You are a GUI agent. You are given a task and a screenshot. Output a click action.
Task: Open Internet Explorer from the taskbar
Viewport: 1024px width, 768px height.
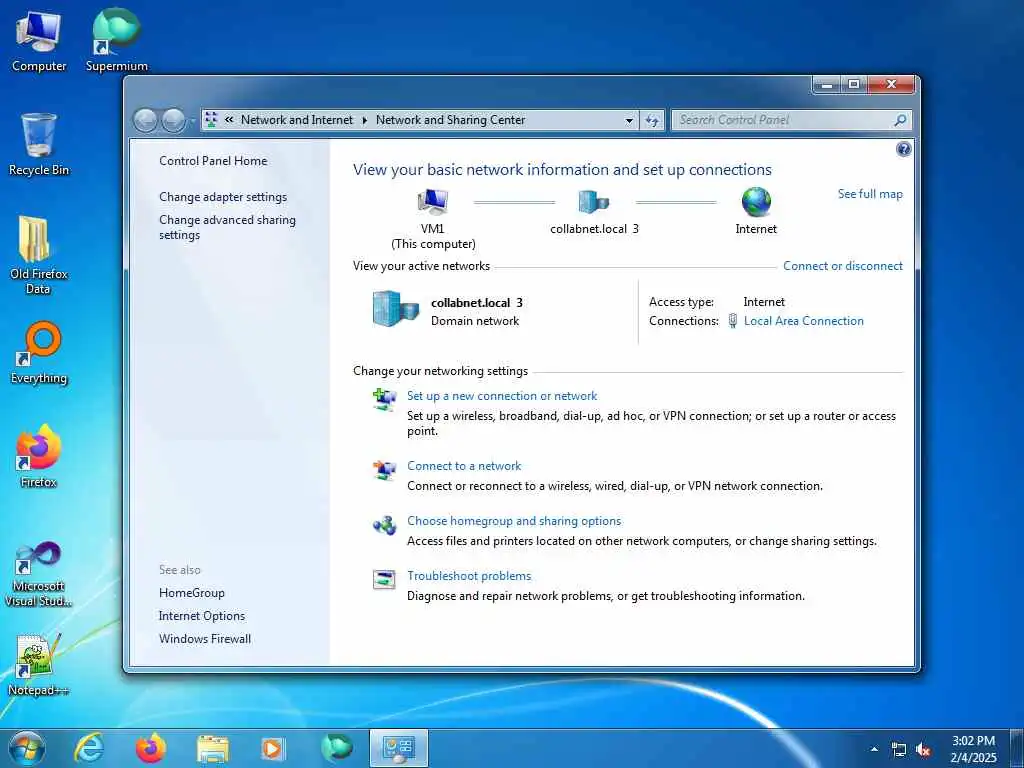click(89, 748)
